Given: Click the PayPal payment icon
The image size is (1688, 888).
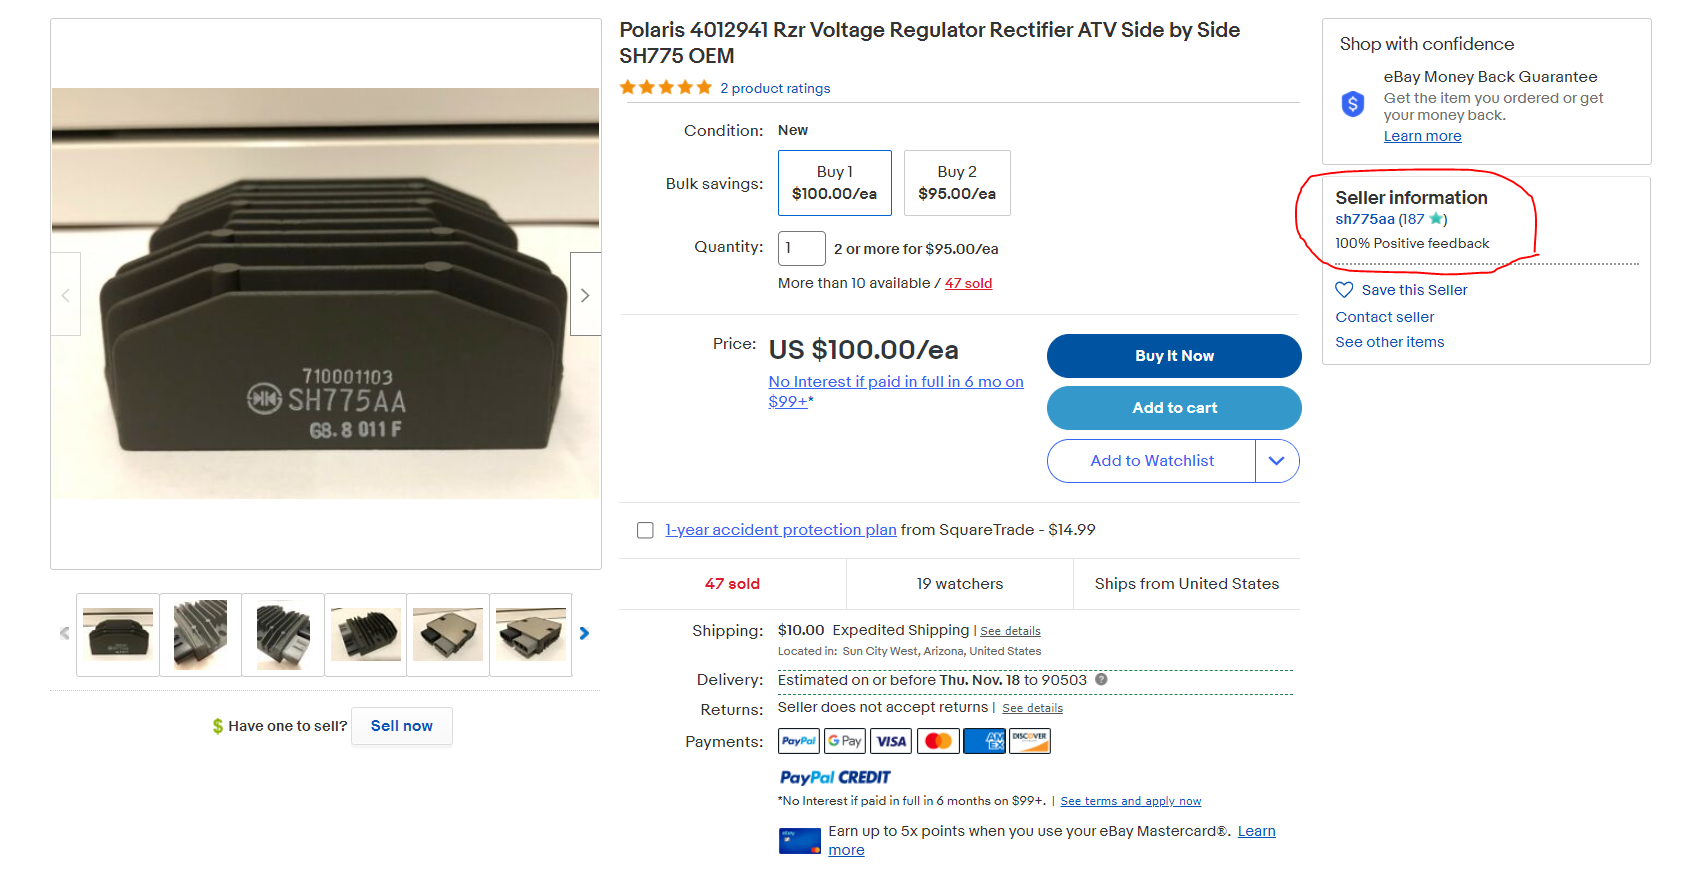Looking at the screenshot, I should [798, 741].
